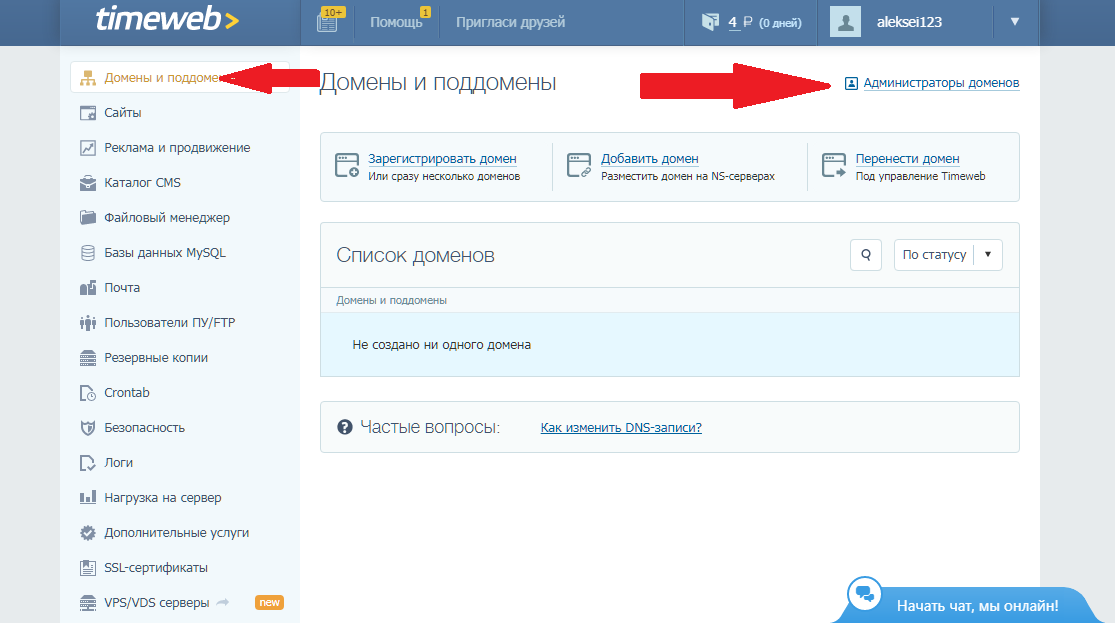Select 'Crontab' from the sidebar
1115x623 pixels.
(x=127, y=393)
